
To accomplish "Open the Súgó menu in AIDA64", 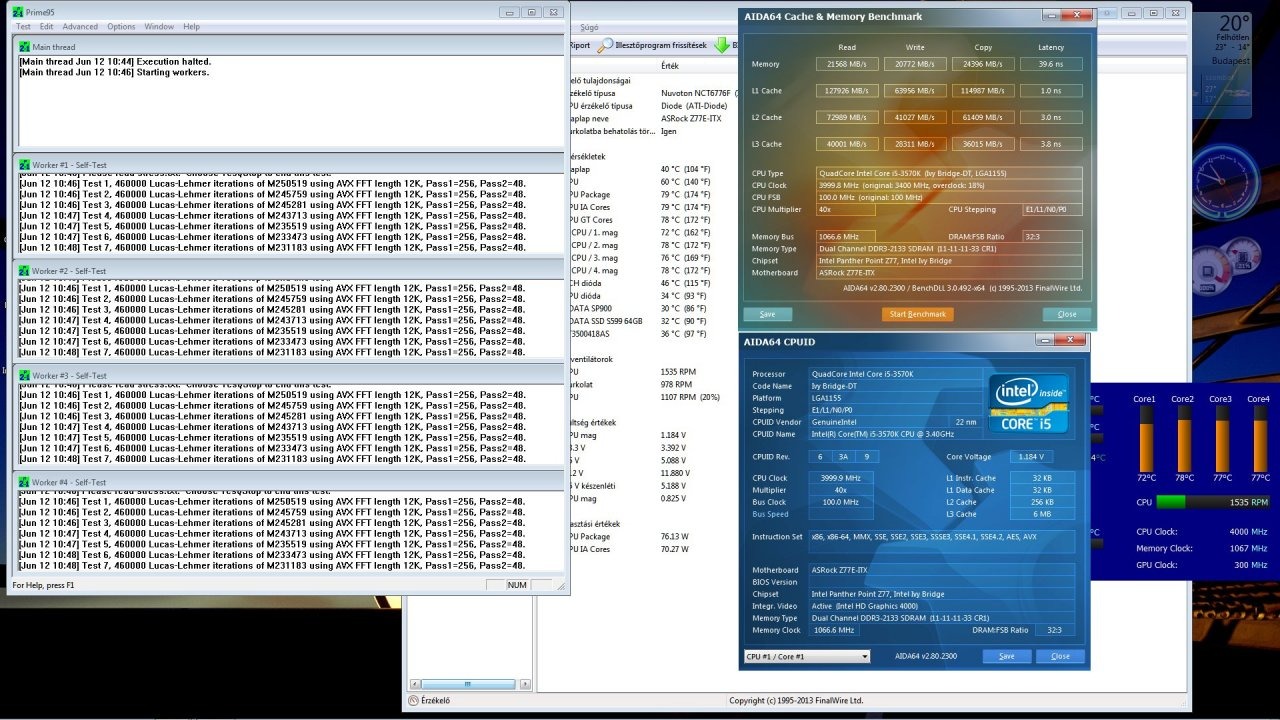I will (x=590, y=28).
